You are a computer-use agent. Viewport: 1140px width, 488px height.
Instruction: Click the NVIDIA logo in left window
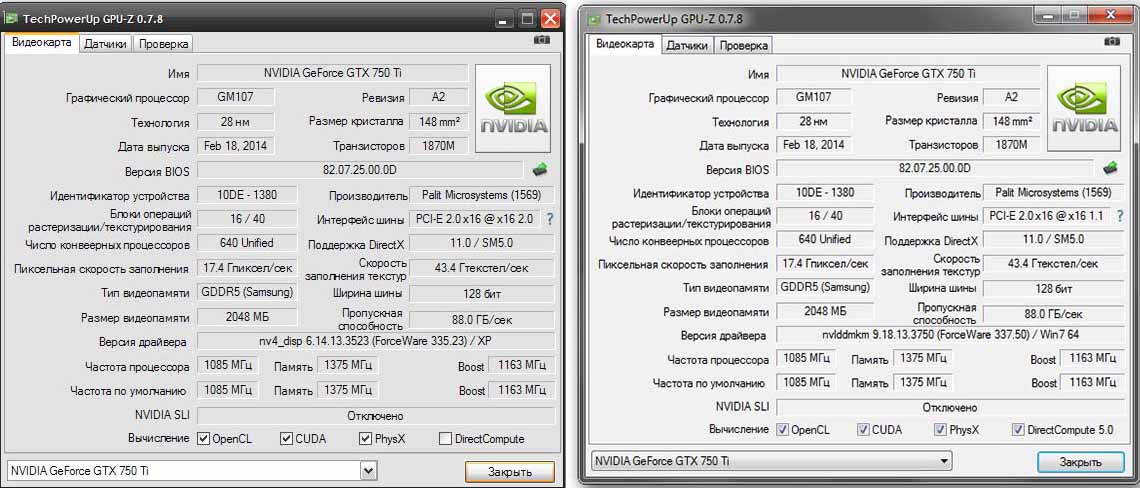(513, 108)
